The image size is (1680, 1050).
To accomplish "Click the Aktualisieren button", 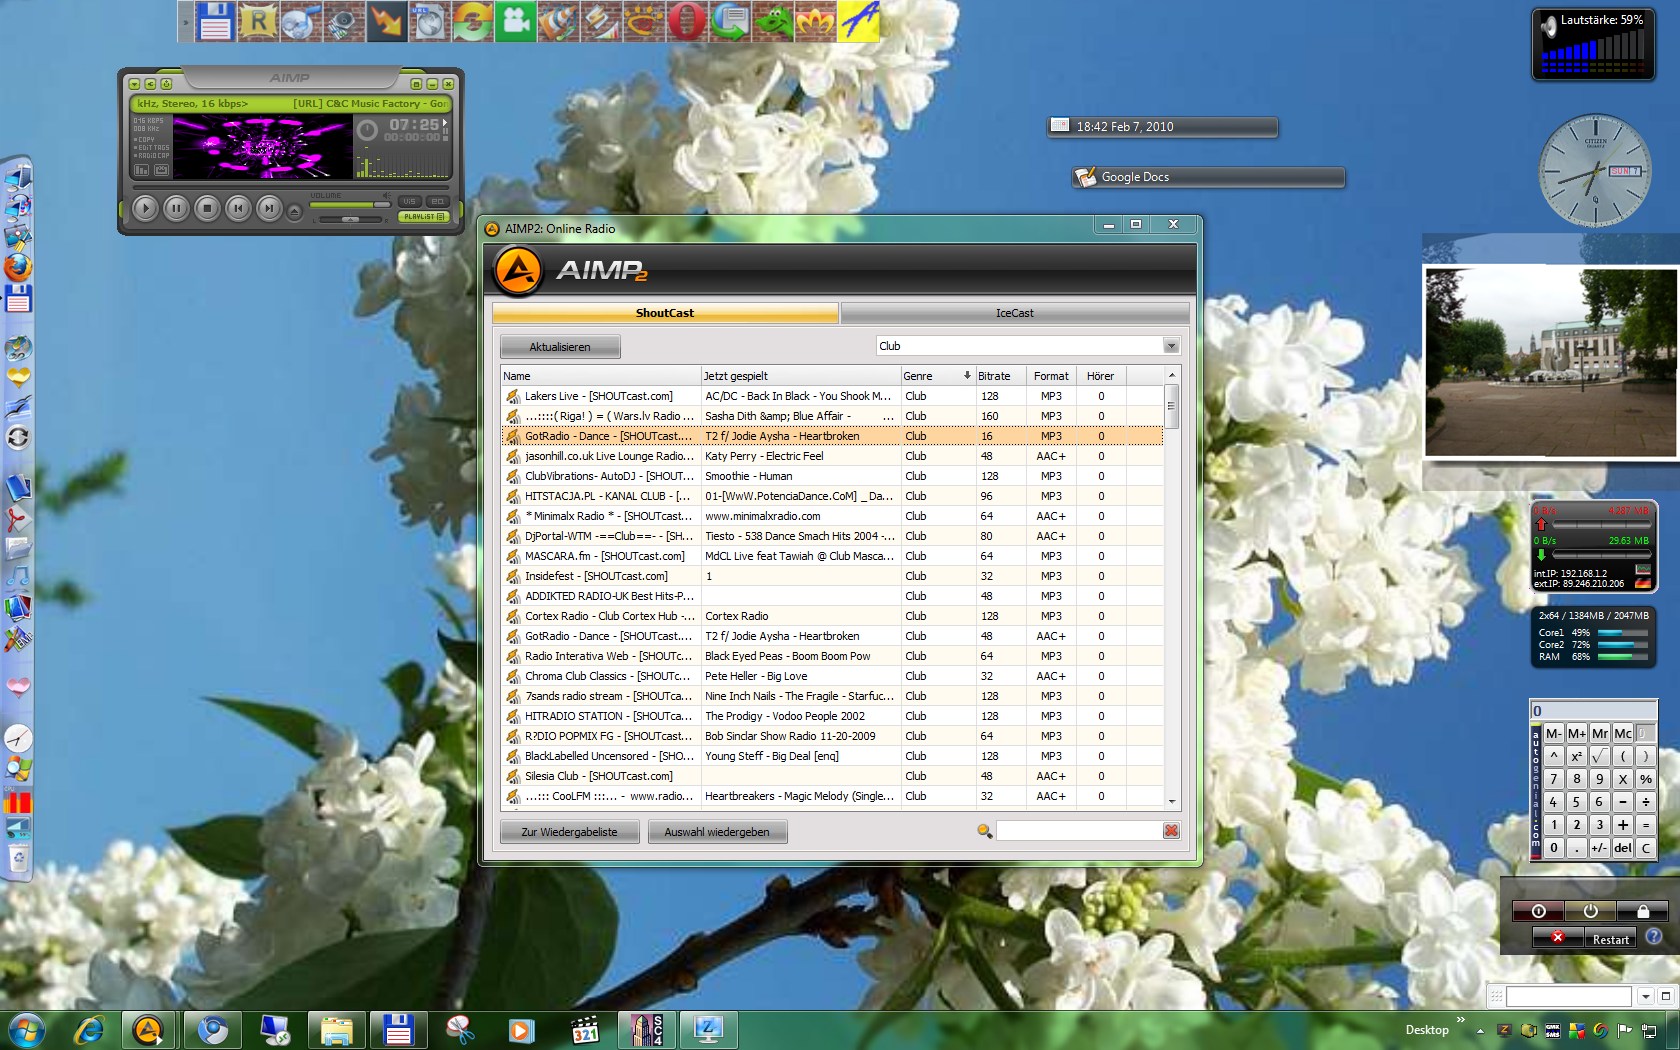I will pos(560,347).
